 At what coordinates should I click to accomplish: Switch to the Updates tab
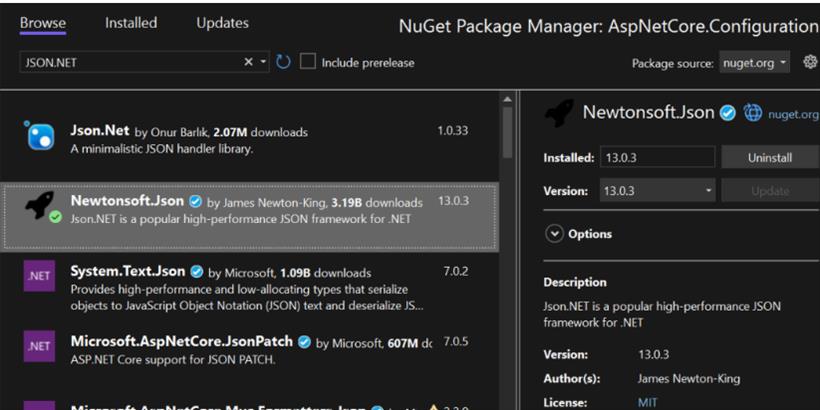pos(222,24)
